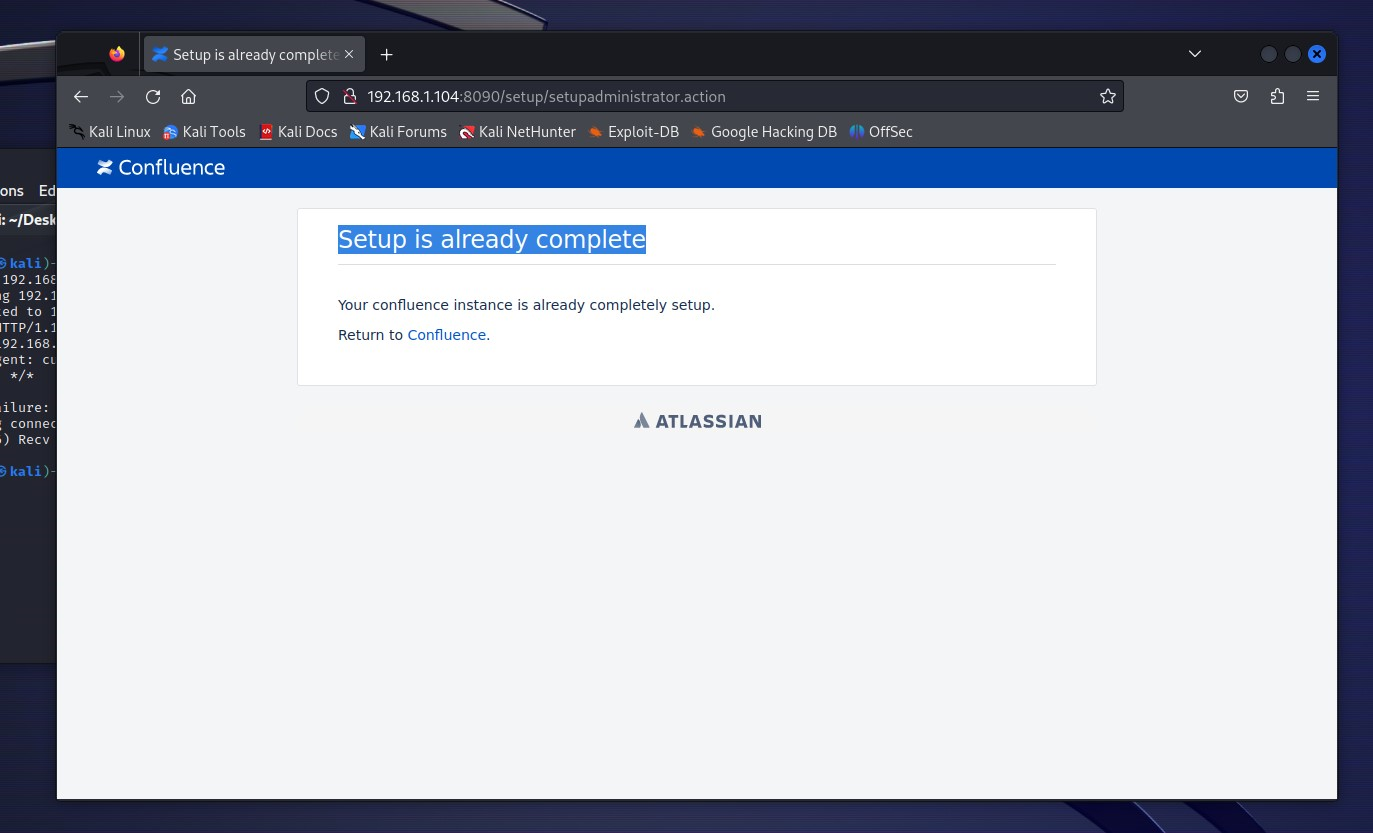
Task: Select the 'Setup is already complete' tab
Action: (254, 54)
